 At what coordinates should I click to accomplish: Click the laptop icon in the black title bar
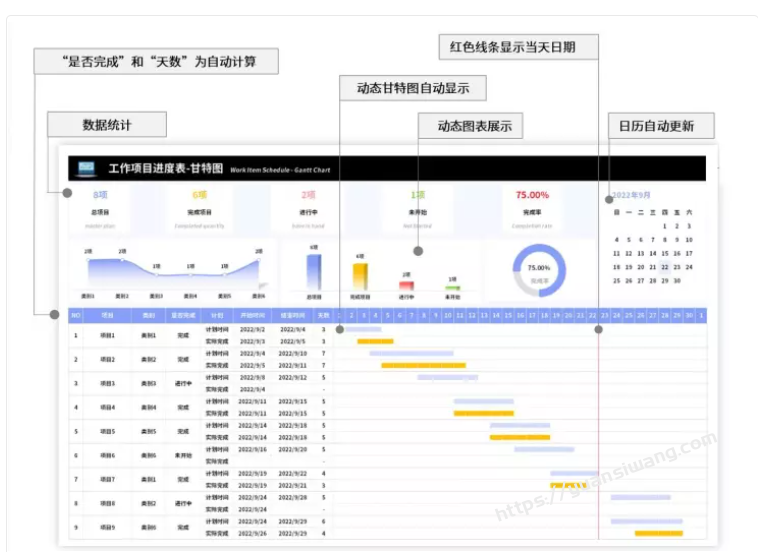[x=86, y=169]
